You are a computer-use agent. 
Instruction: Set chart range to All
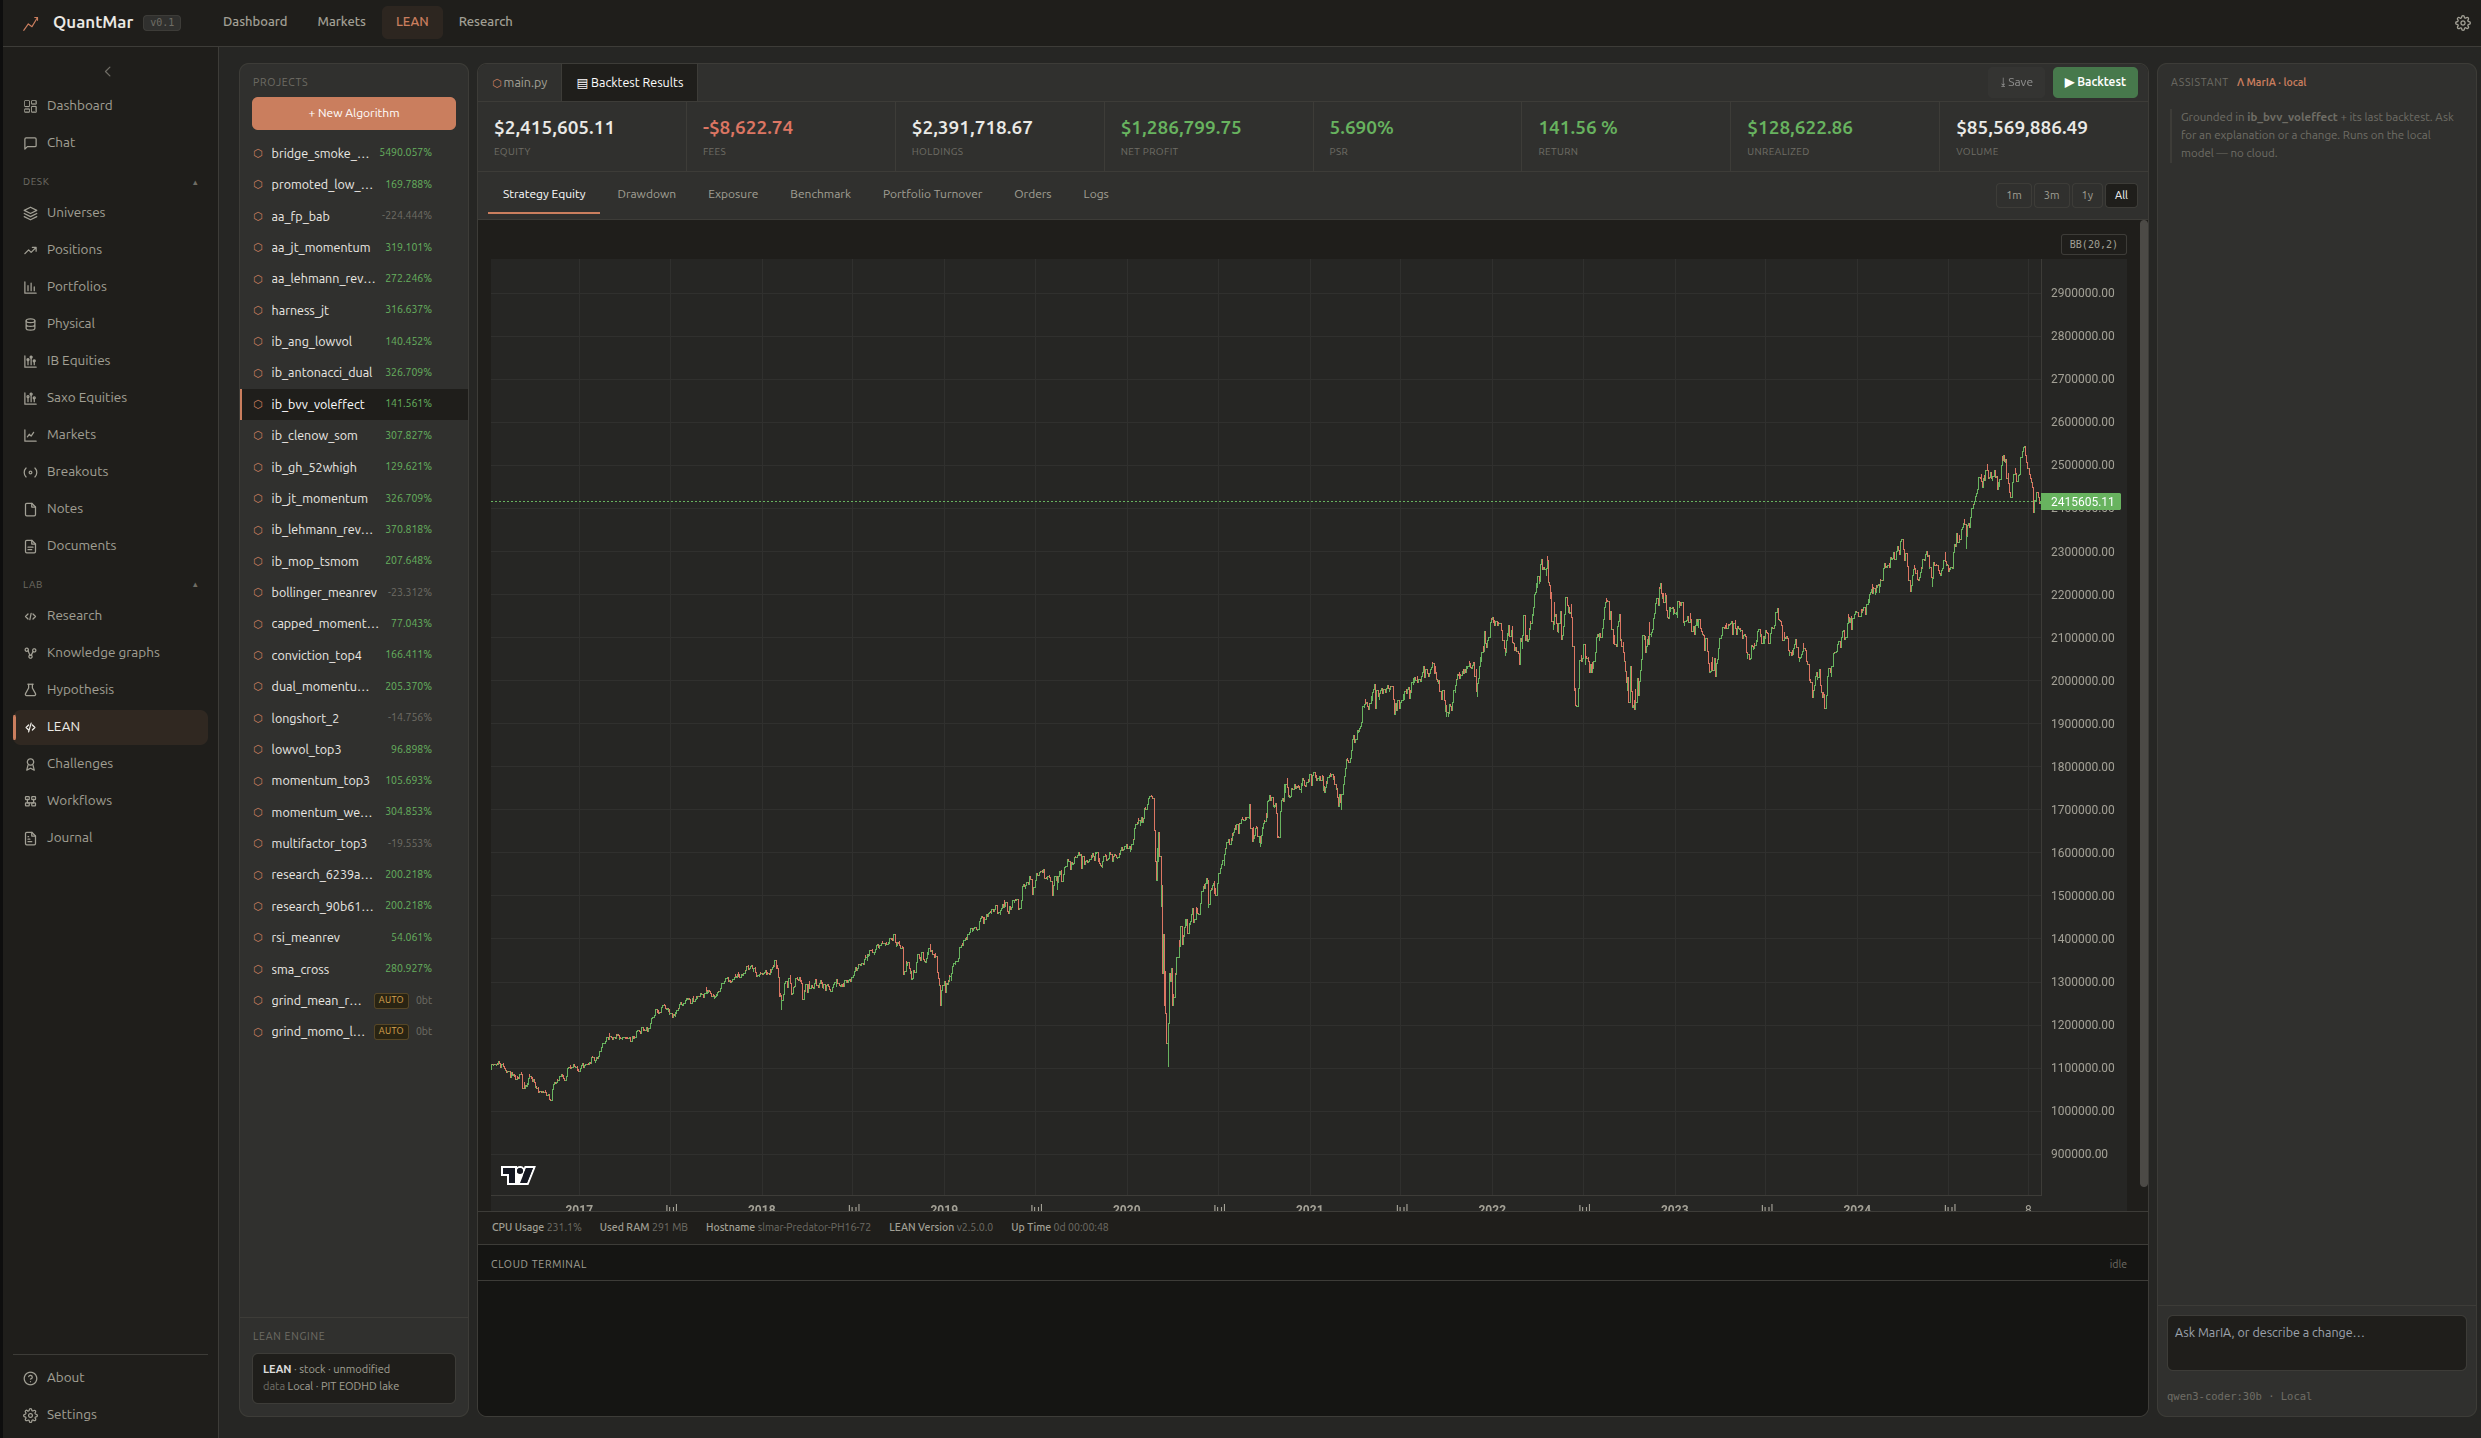tap(2121, 195)
